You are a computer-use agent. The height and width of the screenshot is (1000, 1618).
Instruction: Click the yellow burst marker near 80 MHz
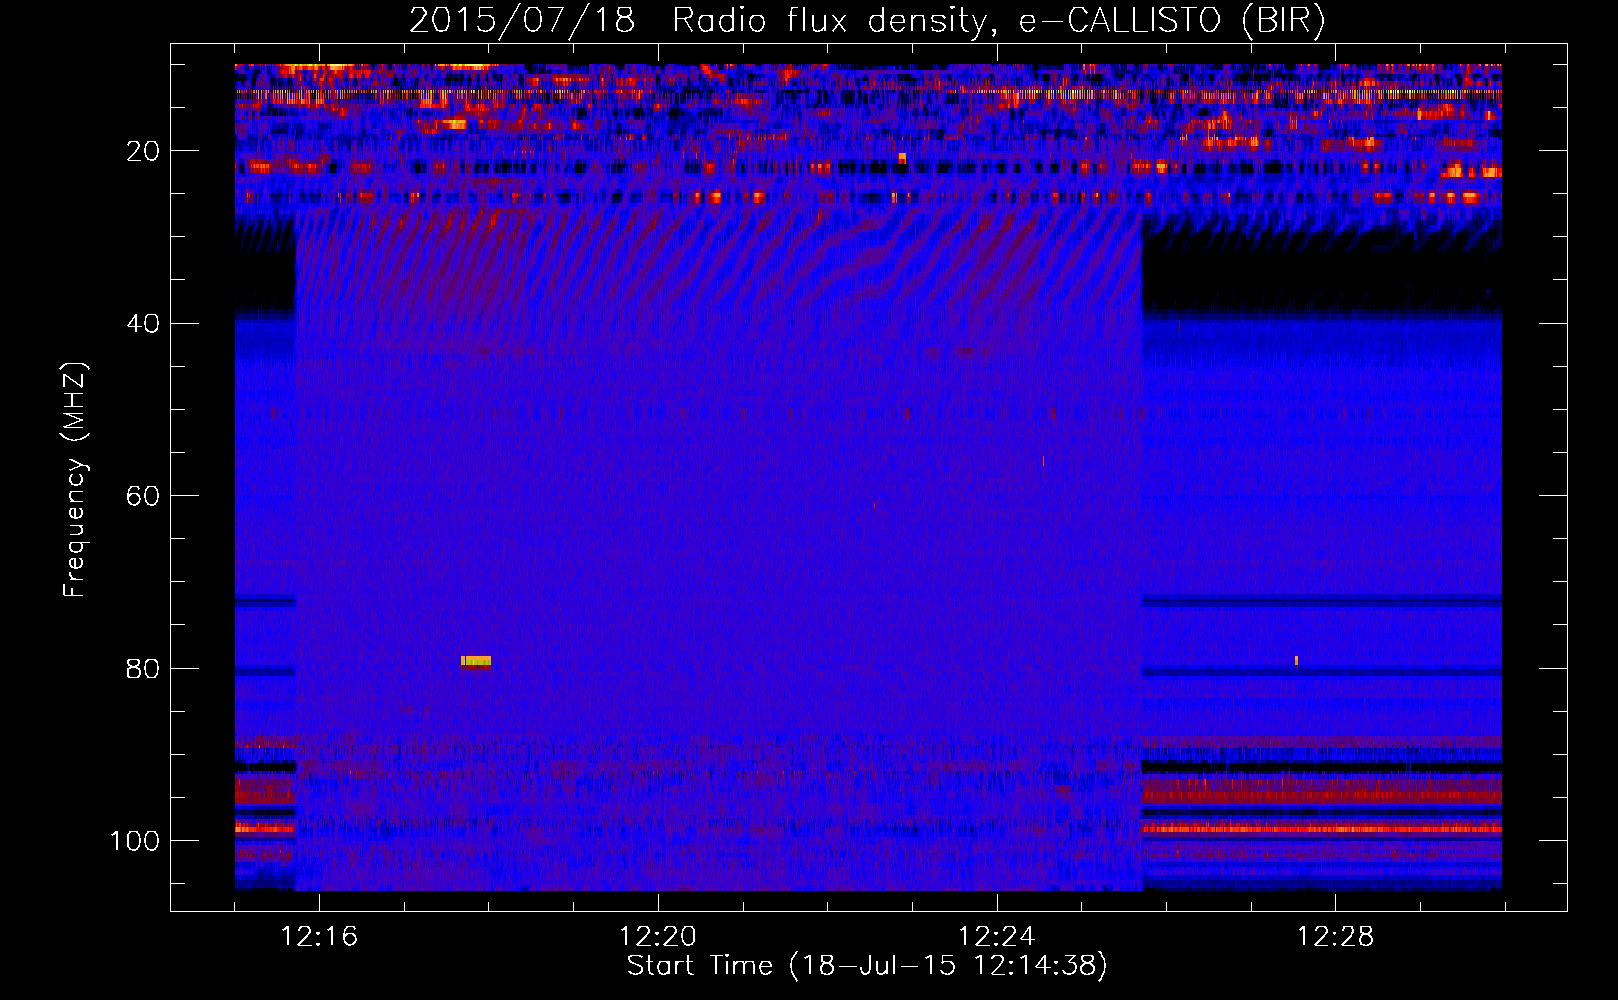(x=476, y=661)
